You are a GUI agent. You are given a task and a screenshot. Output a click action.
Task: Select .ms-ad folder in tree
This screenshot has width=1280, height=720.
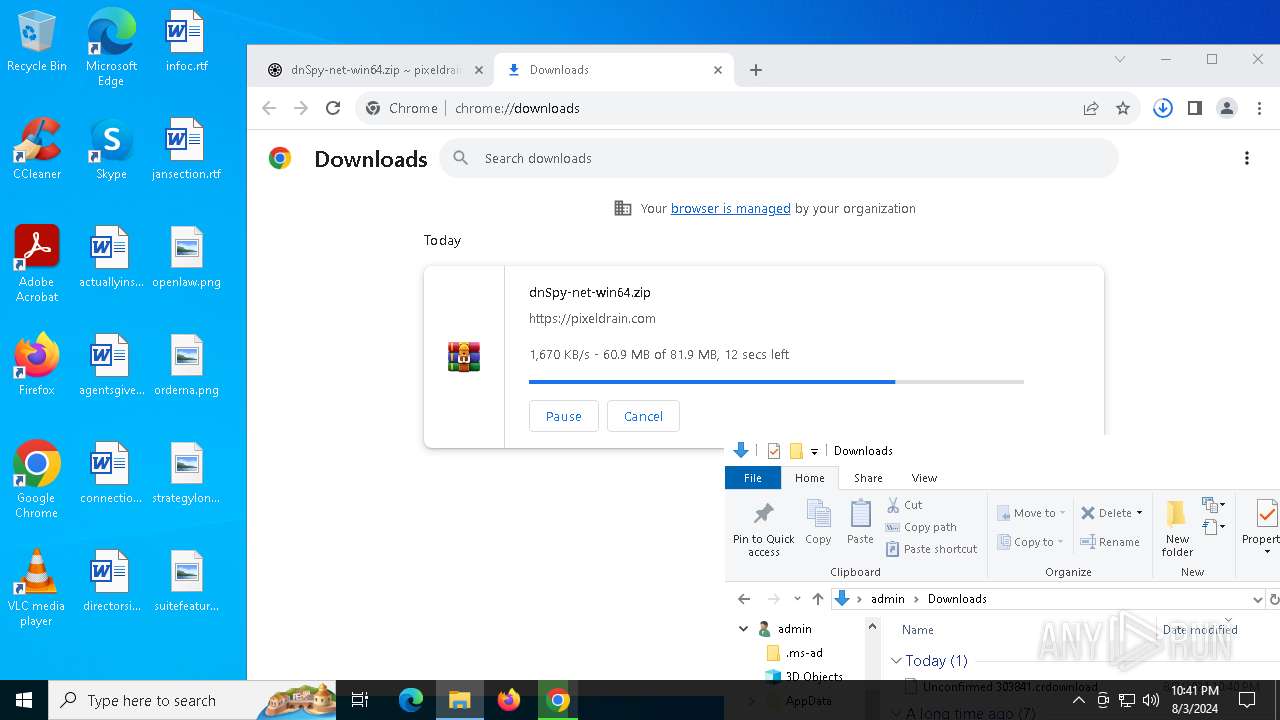point(794,652)
